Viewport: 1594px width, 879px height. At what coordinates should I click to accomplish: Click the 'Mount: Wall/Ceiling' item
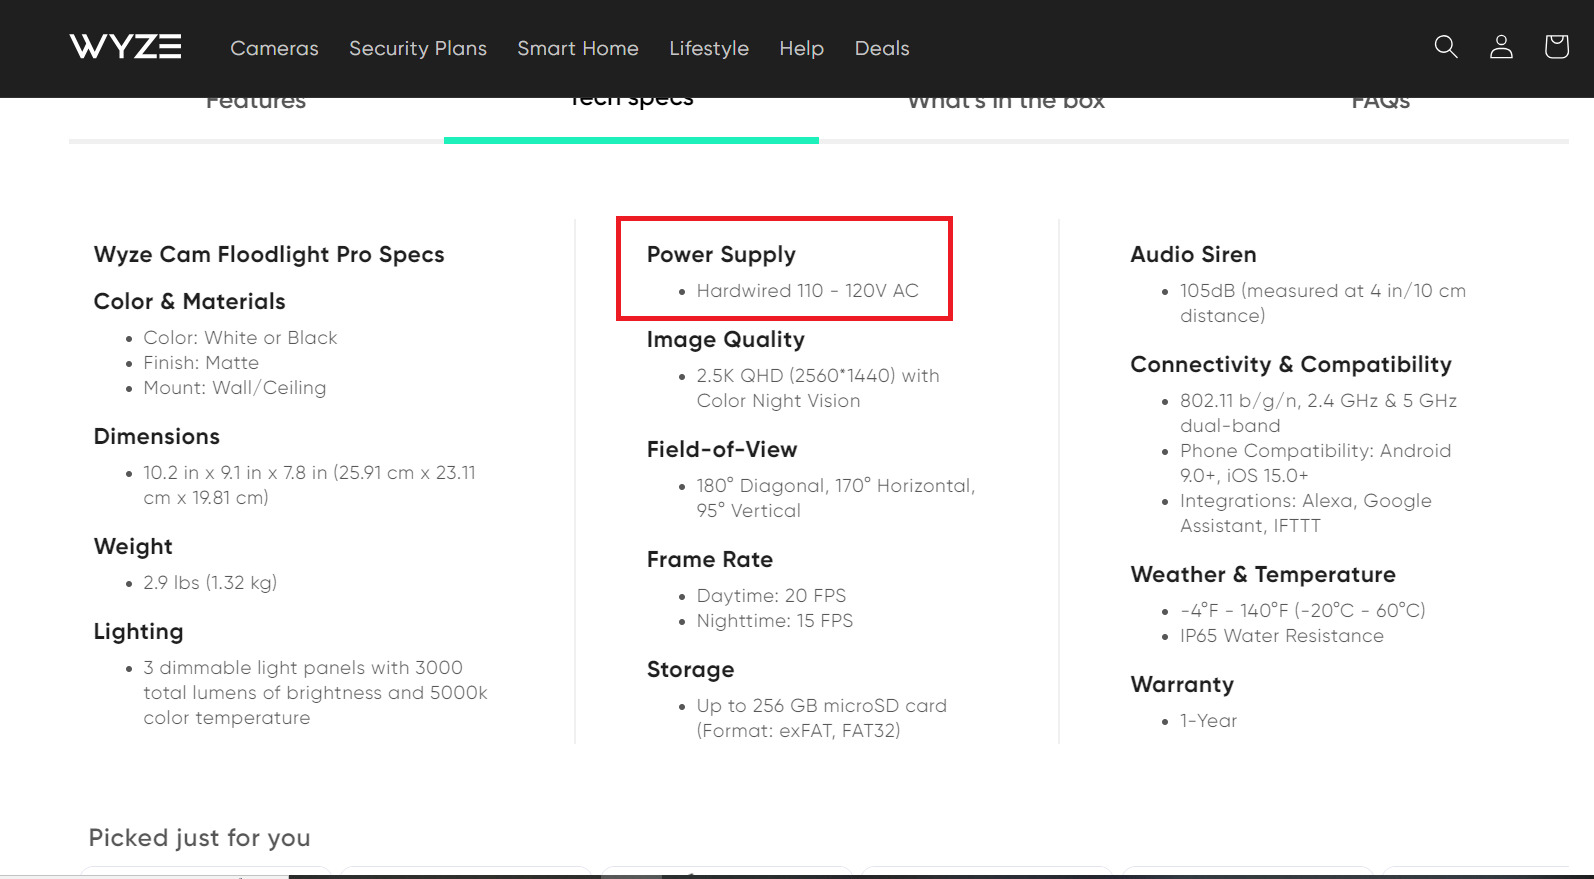coord(234,388)
